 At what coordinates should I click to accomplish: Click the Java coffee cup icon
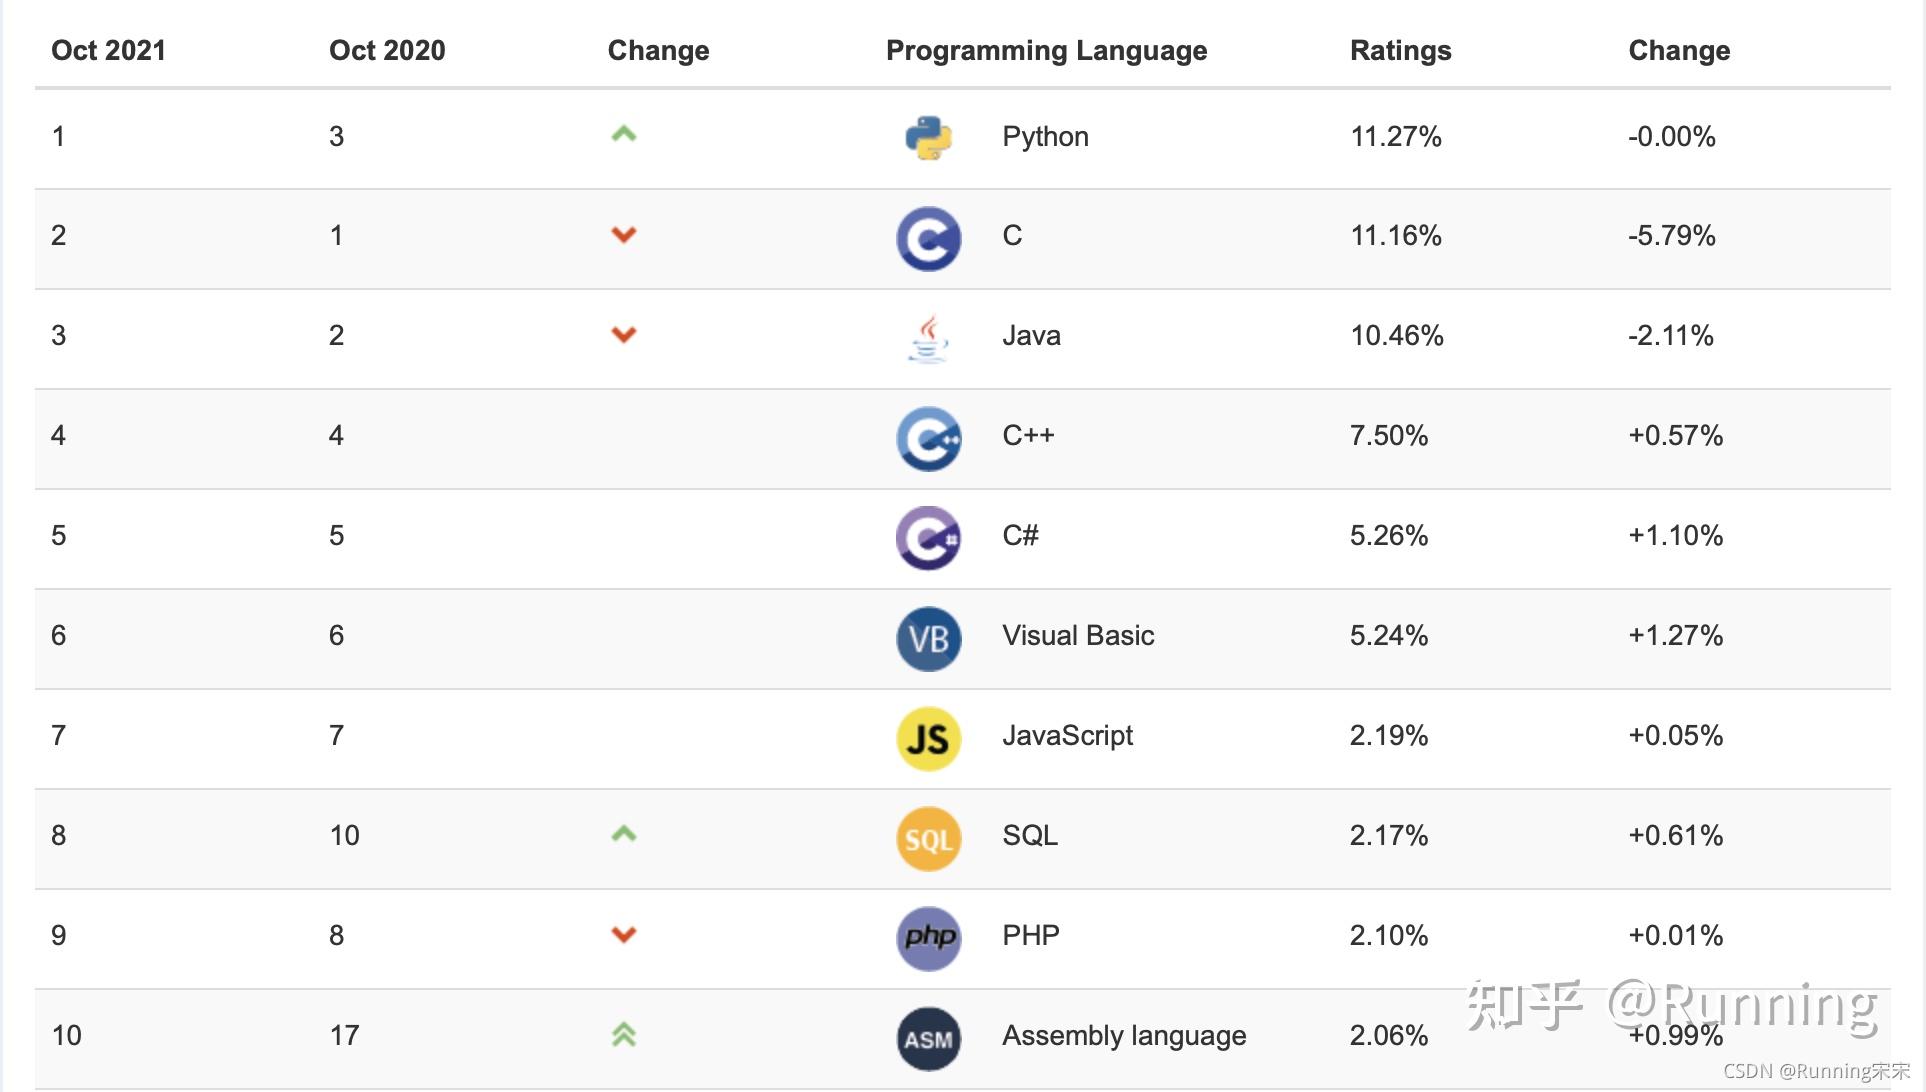tap(928, 339)
